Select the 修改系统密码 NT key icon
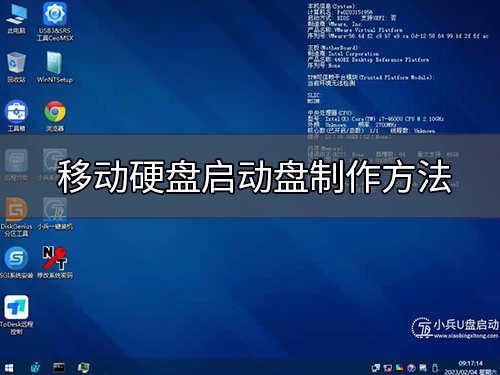Screen dimensions: 500x375 55,263
